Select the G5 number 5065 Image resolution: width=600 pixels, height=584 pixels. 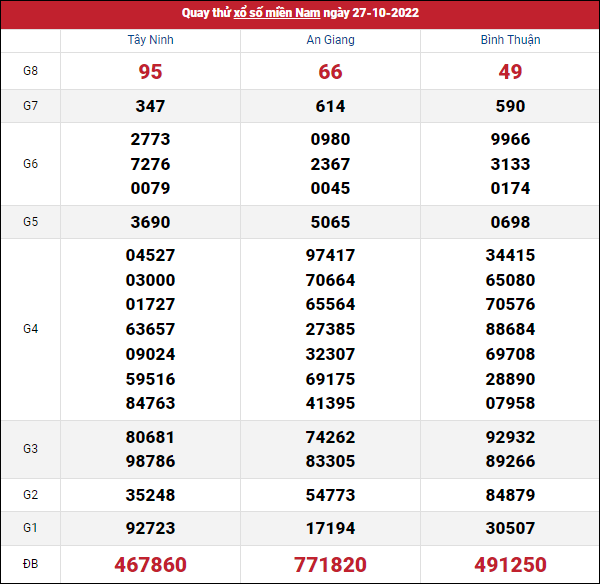(x=330, y=222)
